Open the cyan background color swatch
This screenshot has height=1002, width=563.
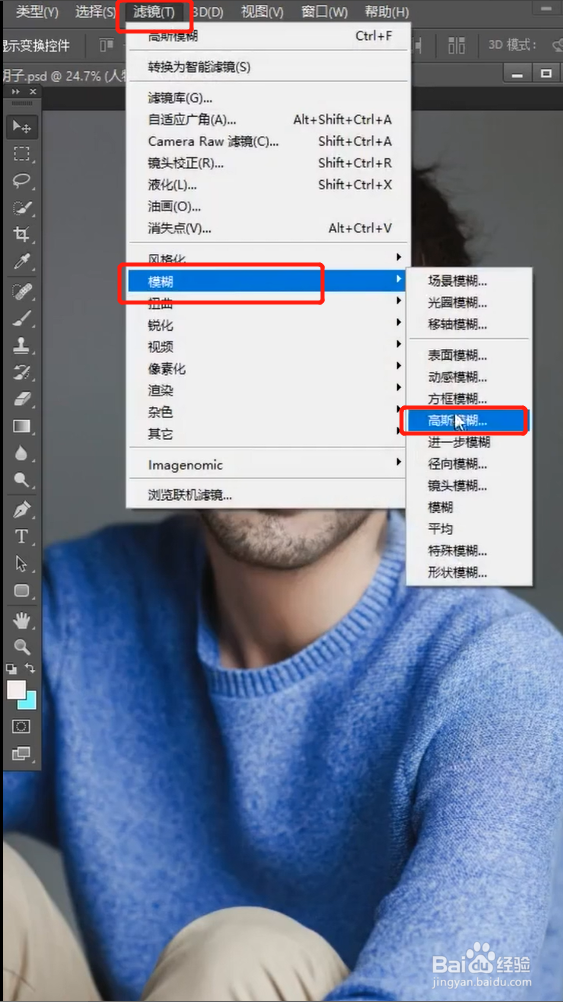point(29,702)
